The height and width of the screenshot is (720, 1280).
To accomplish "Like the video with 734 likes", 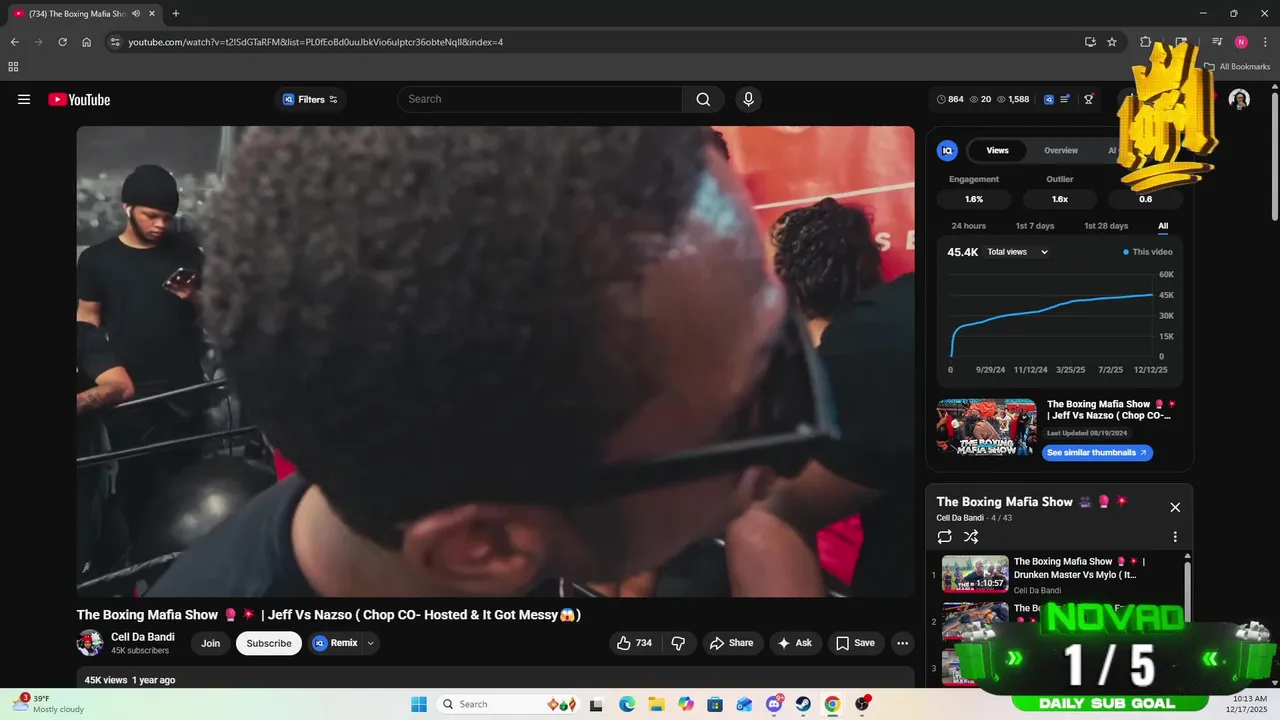I will (635, 643).
